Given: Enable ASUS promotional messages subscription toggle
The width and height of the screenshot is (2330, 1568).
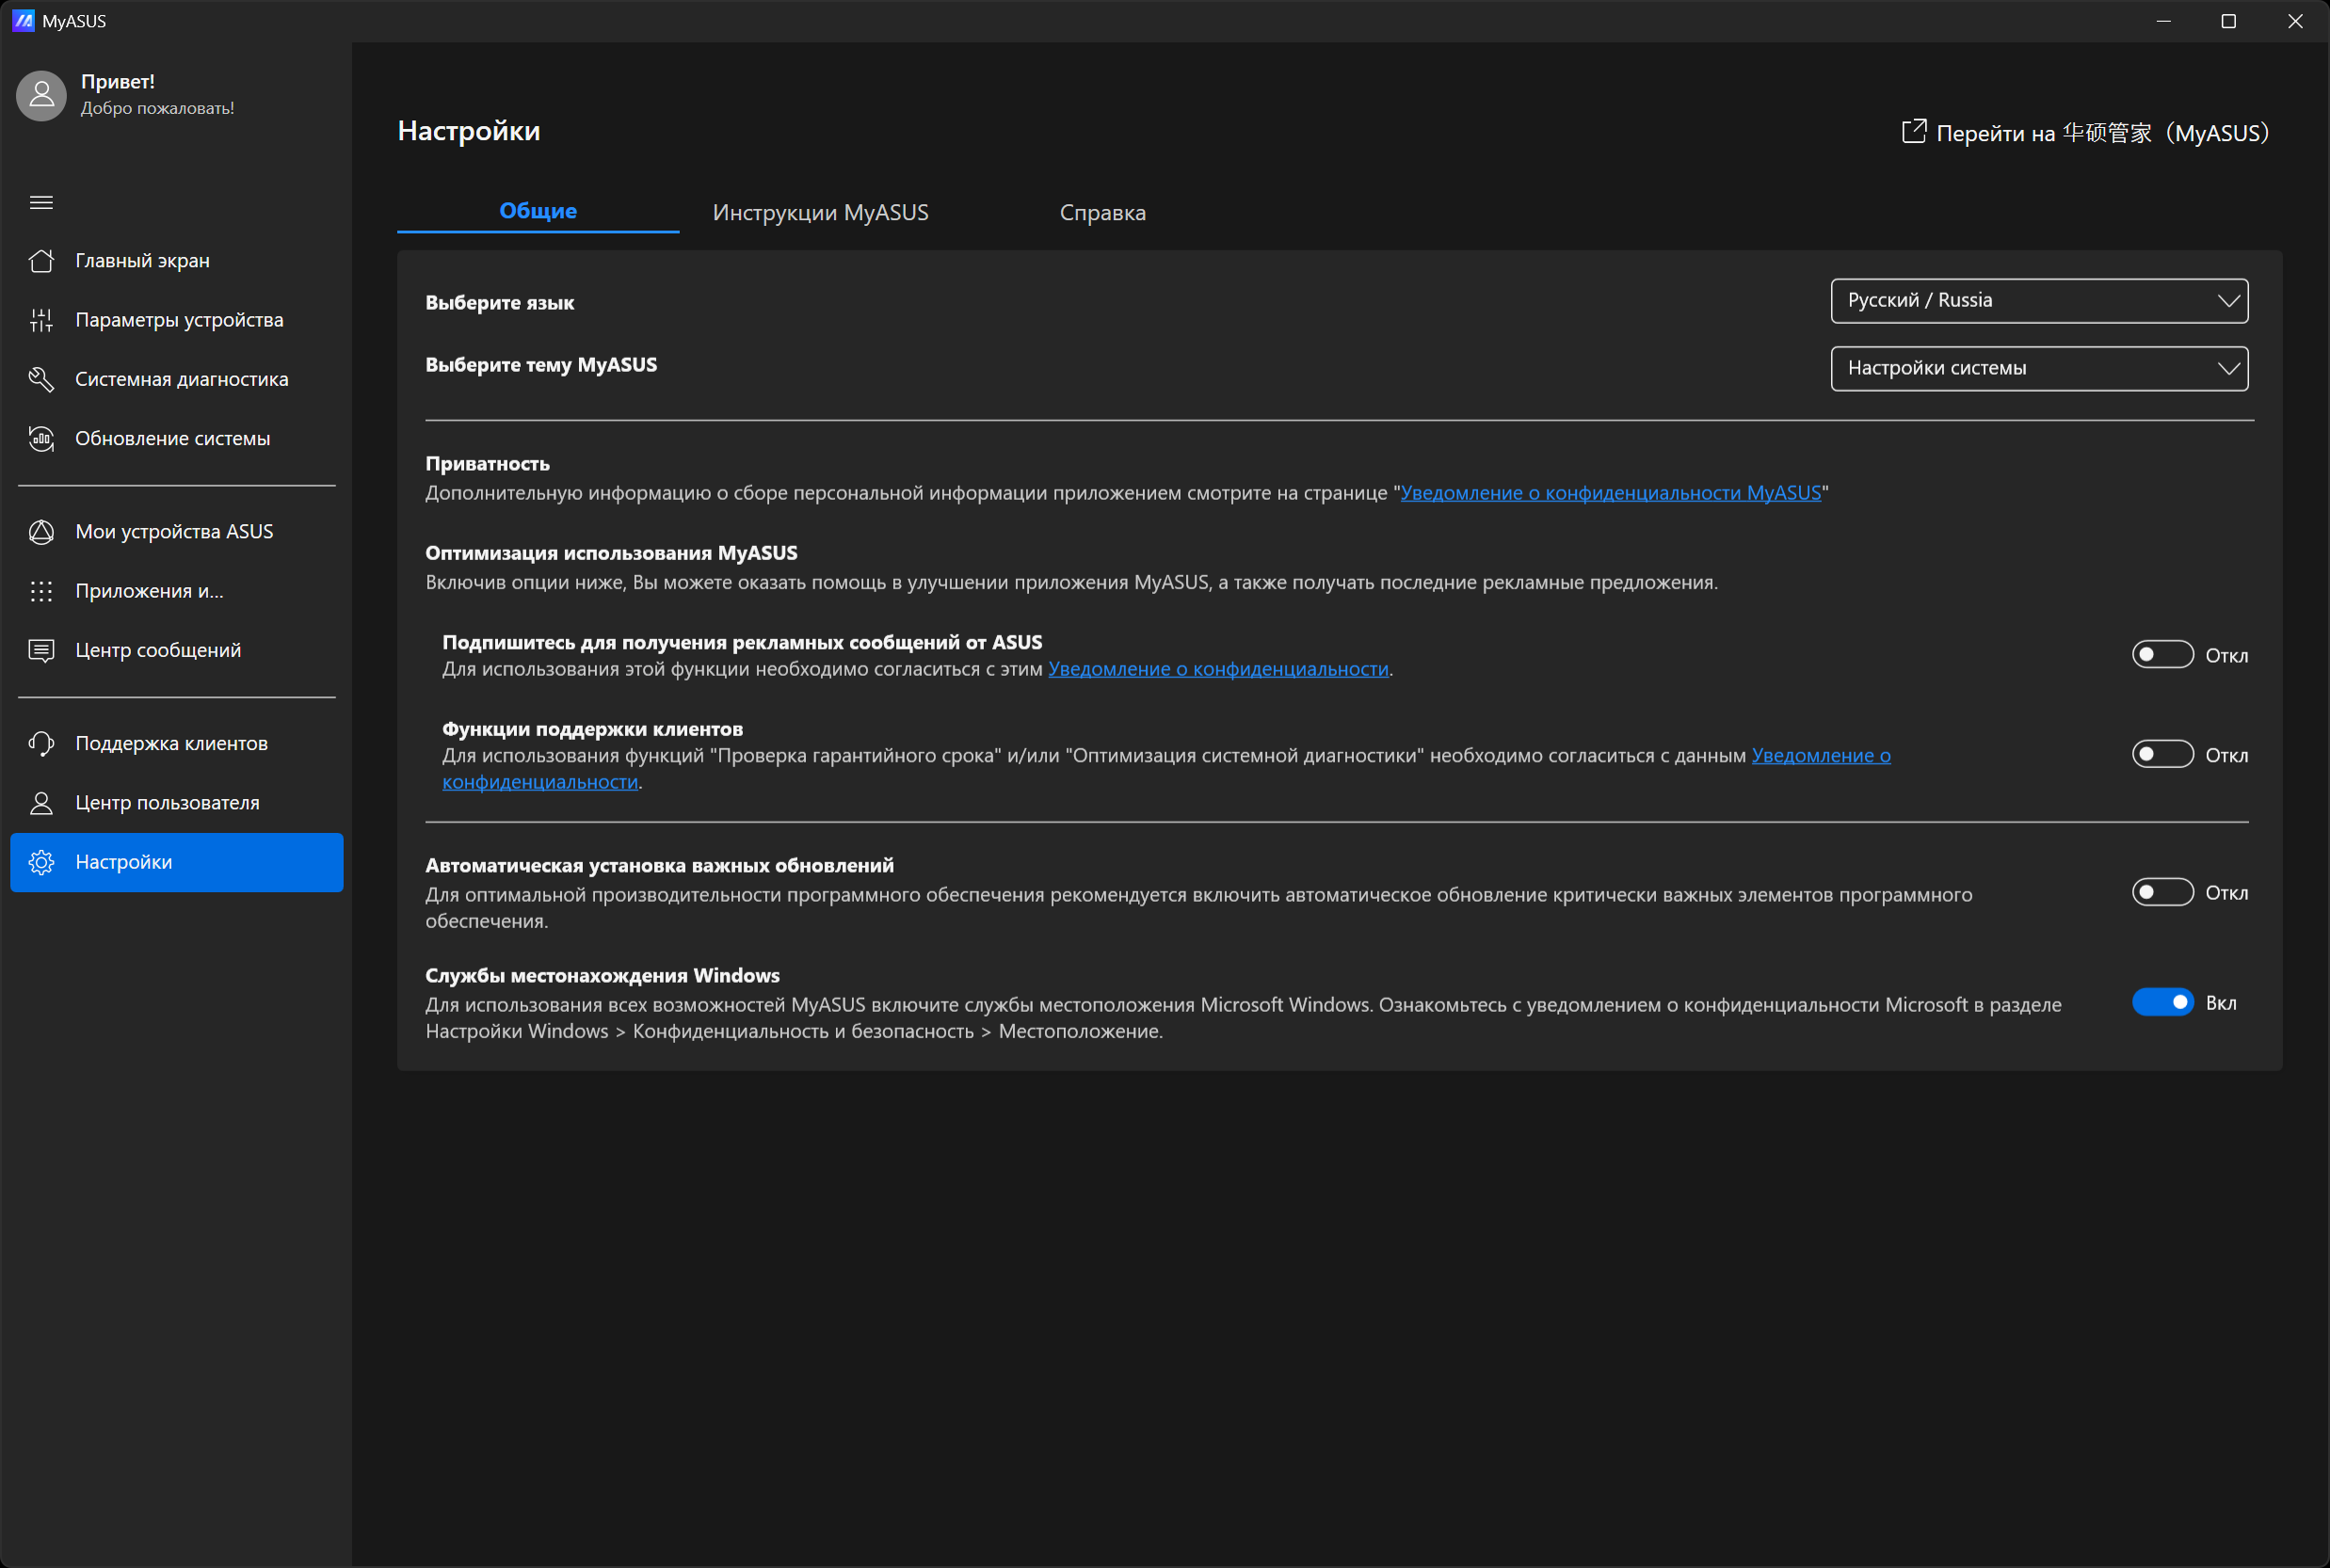Looking at the screenshot, I should 2161,654.
